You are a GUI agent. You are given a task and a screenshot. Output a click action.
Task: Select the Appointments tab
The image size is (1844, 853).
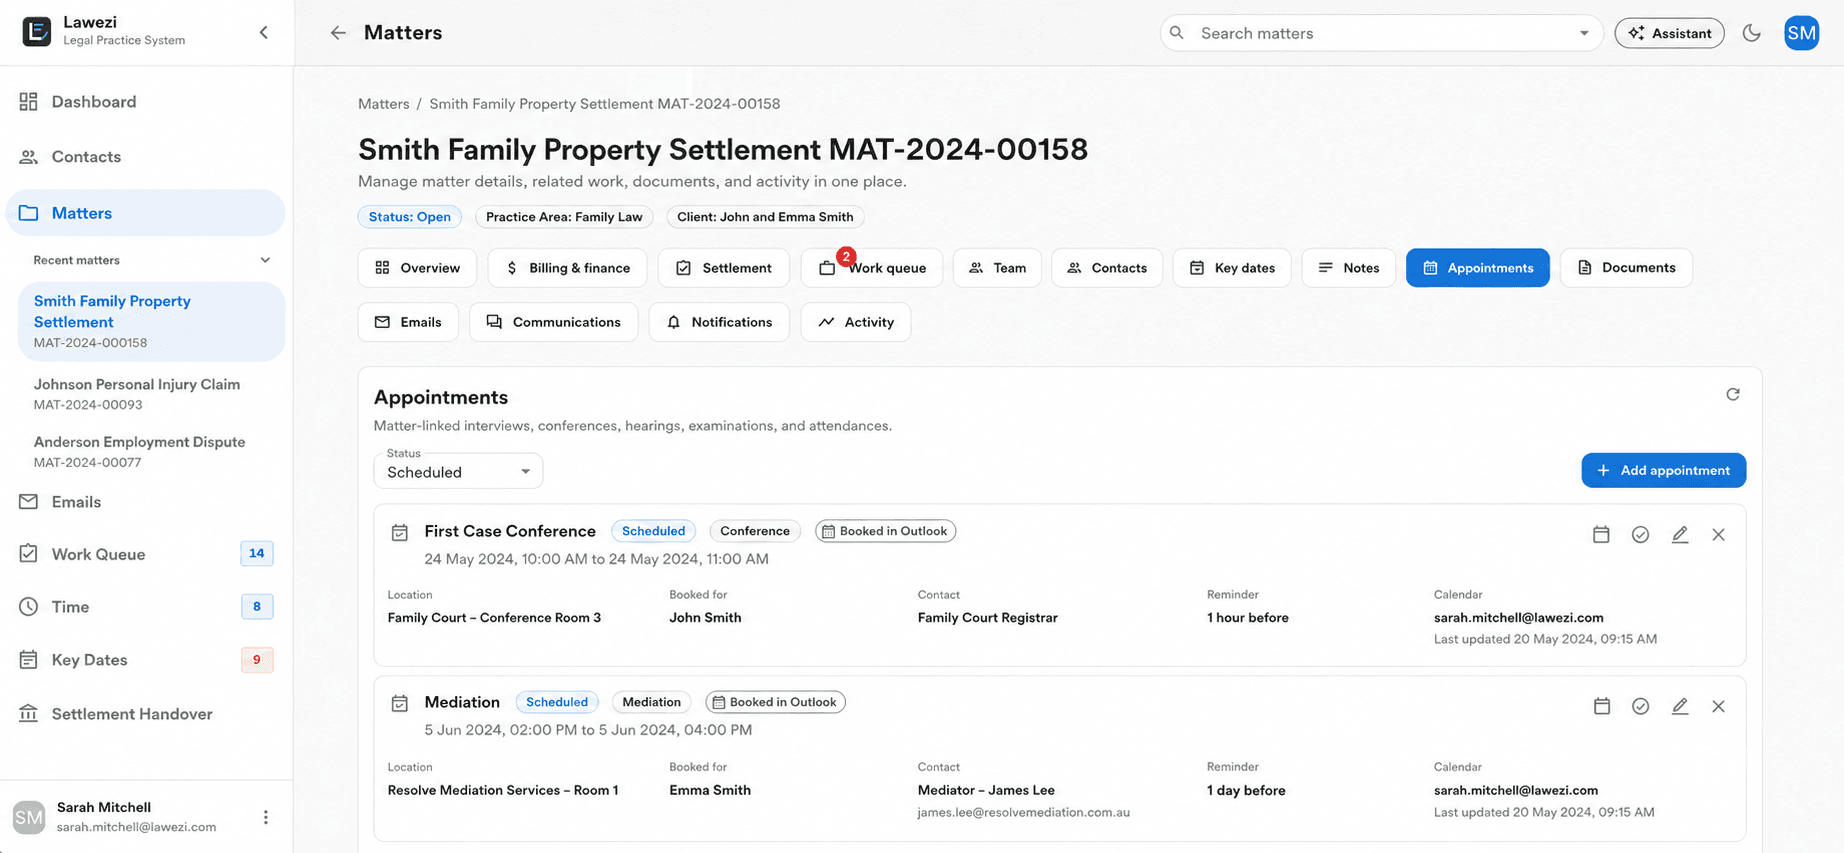1478,268
